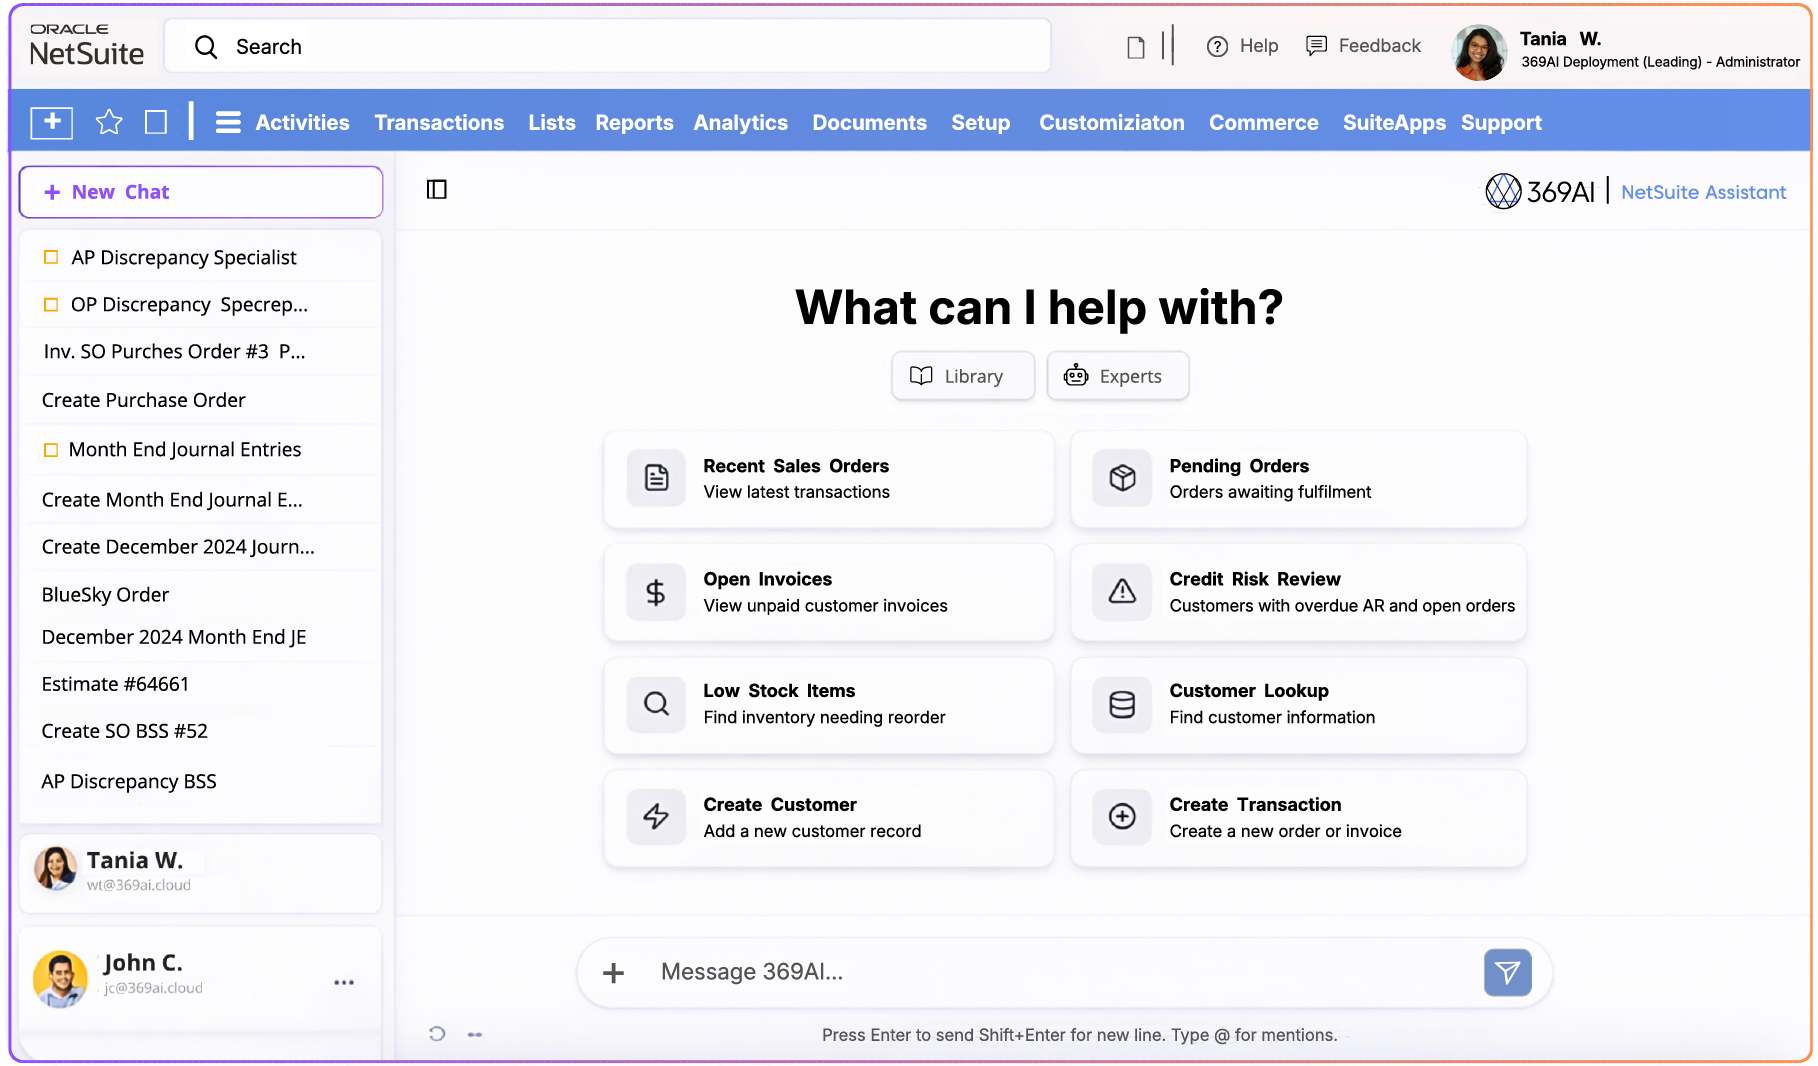Image resolution: width=1818 pixels, height=1066 pixels.
Task: Click Tania W. profile photo in header
Action: [x=1479, y=52]
